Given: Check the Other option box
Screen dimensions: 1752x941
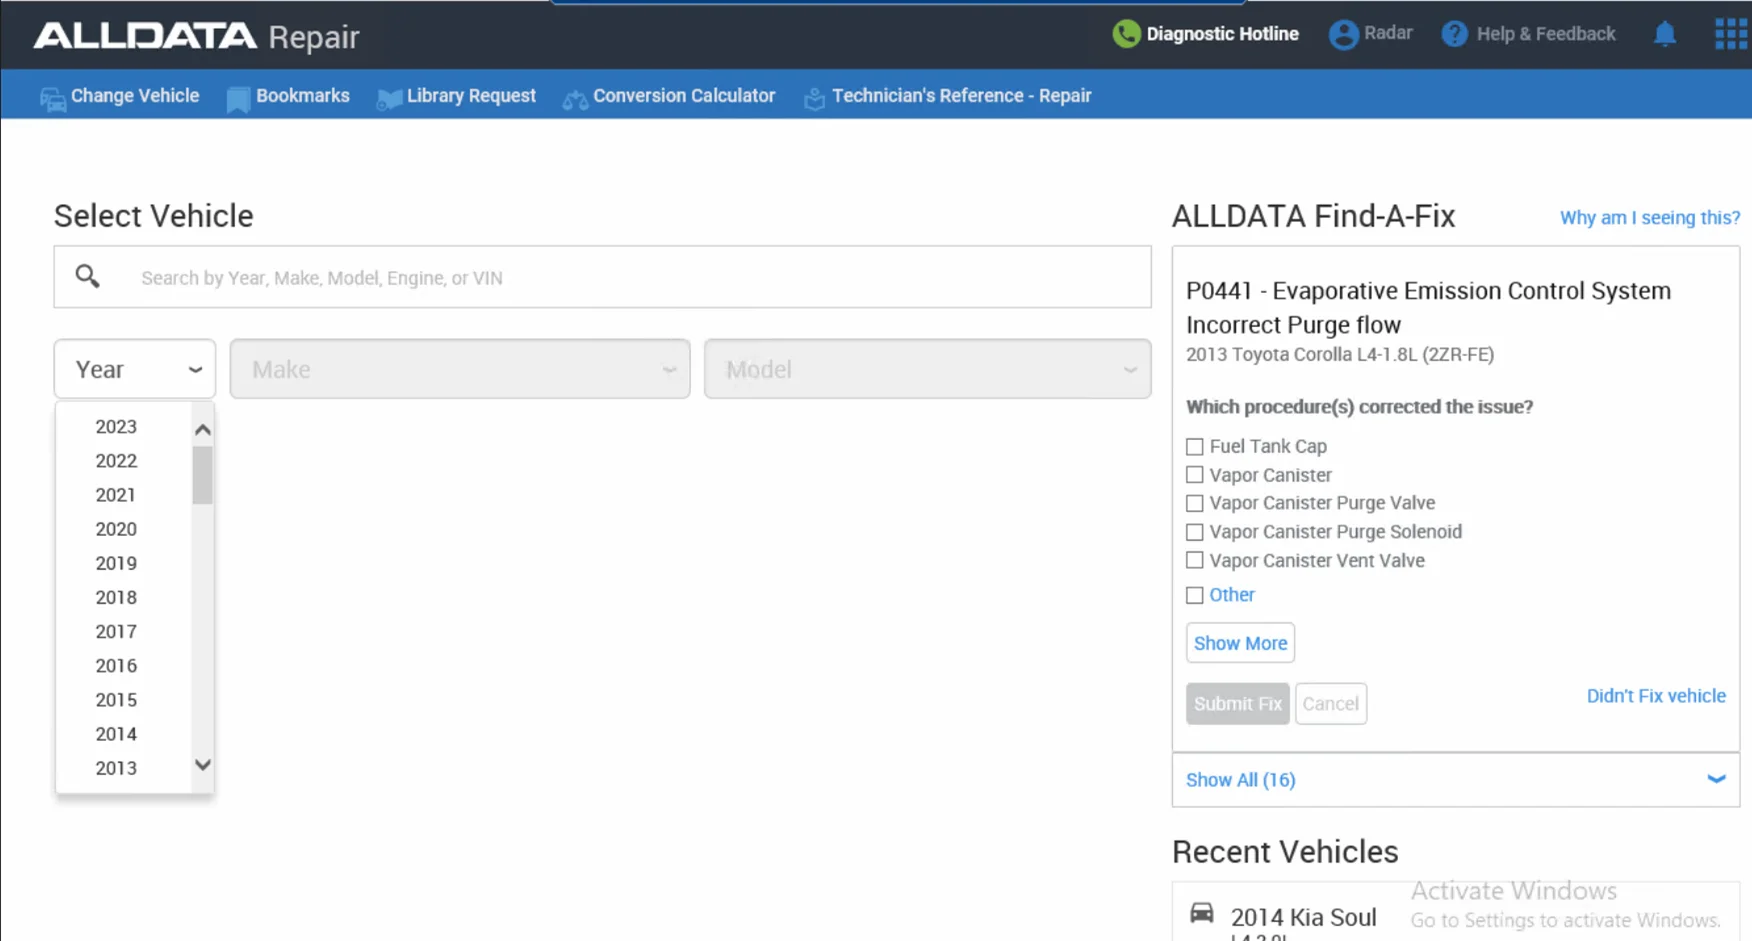Looking at the screenshot, I should point(1195,595).
